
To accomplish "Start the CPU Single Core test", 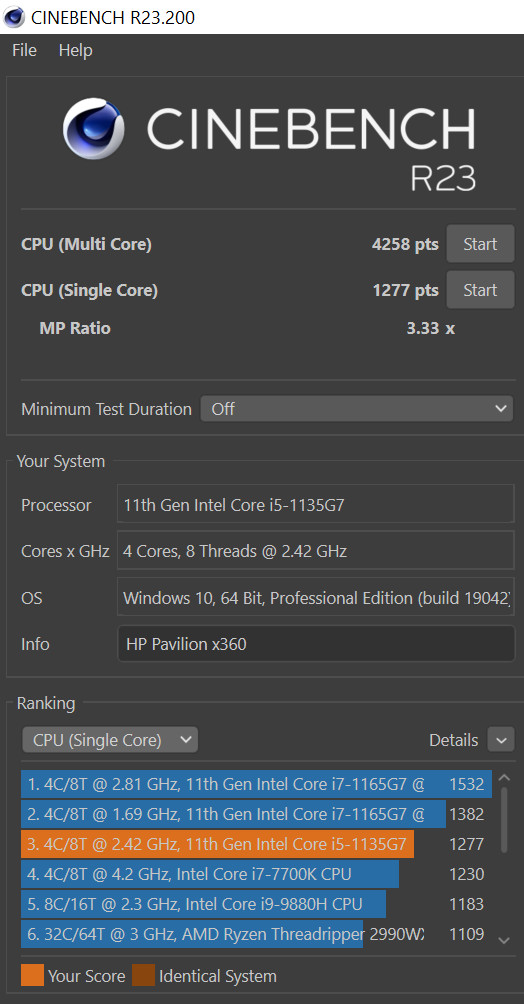I will tap(480, 290).
